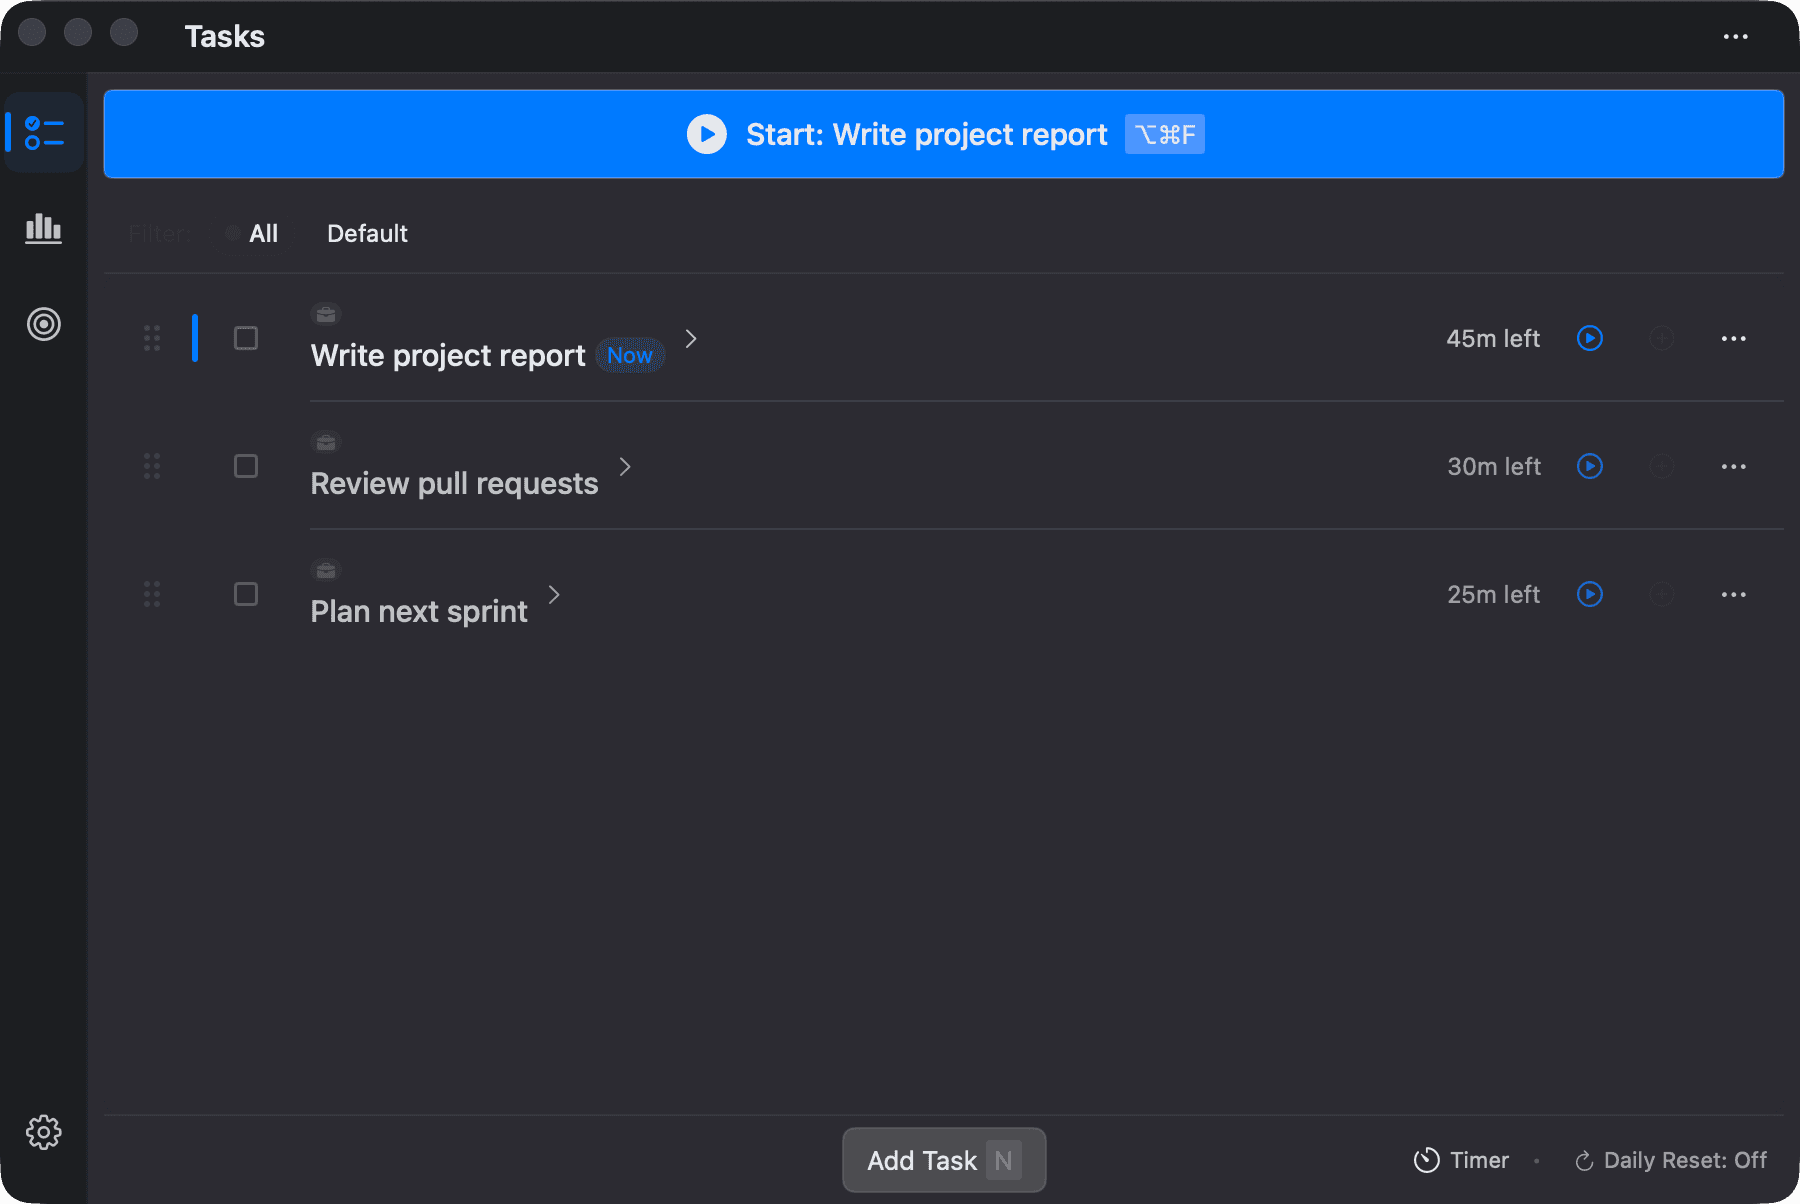Select the Default filter tab

point(367,233)
